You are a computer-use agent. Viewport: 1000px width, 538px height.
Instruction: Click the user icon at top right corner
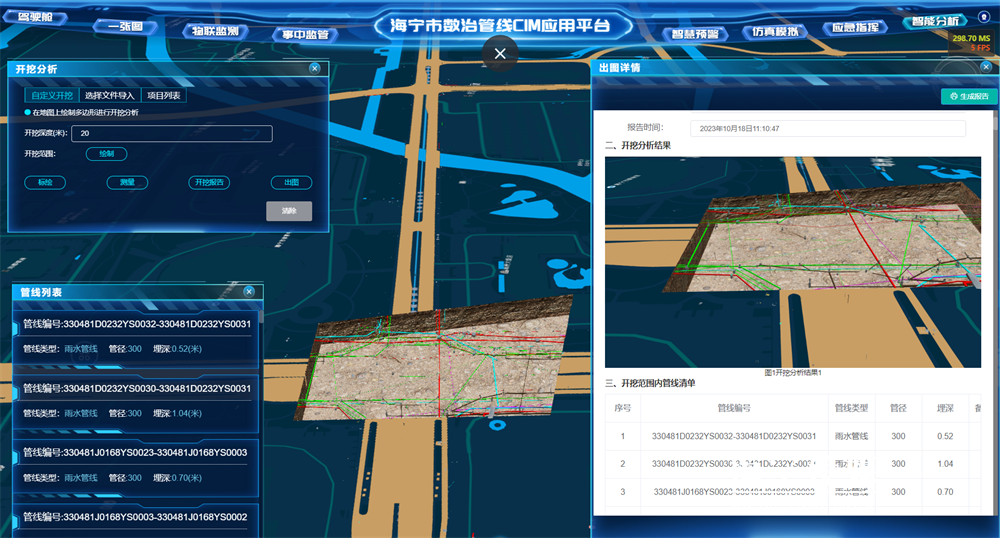pyautogui.click(x=984, y=17)
